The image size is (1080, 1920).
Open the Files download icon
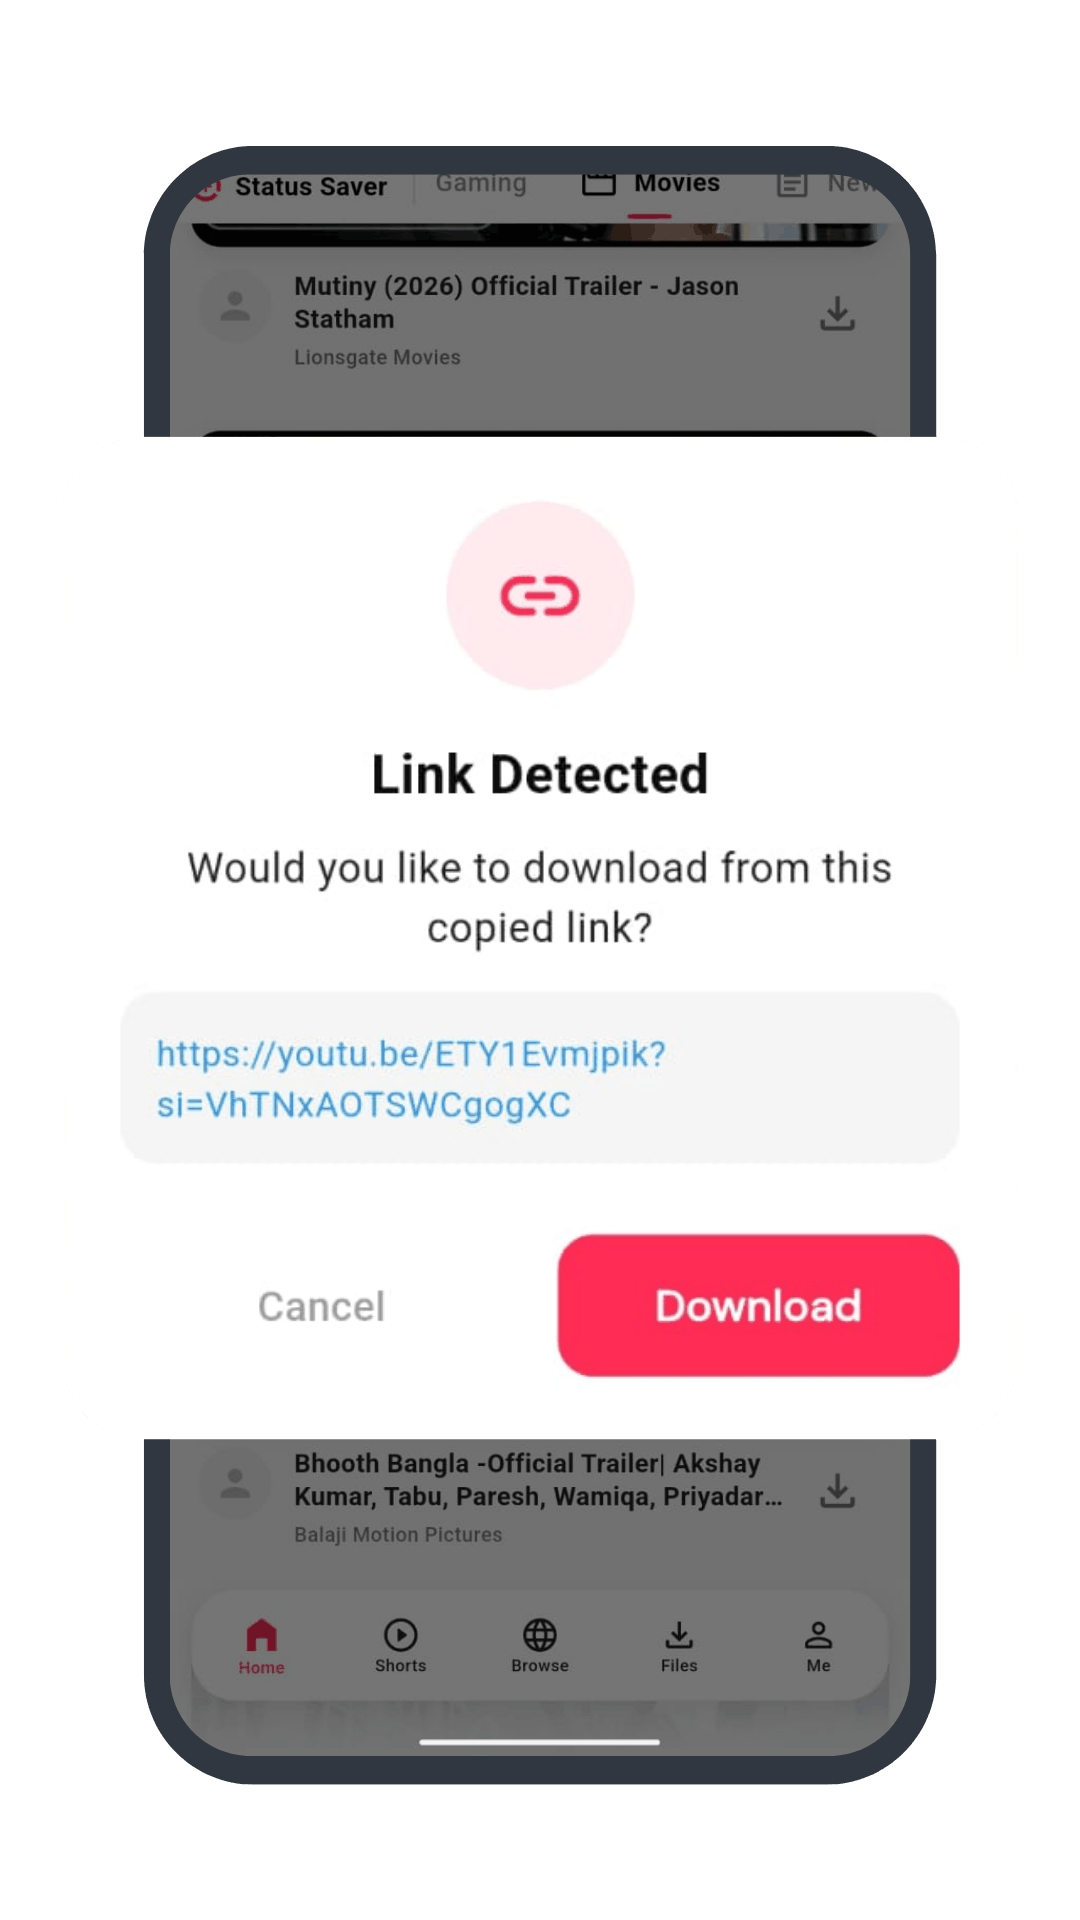coord(679,1635)
